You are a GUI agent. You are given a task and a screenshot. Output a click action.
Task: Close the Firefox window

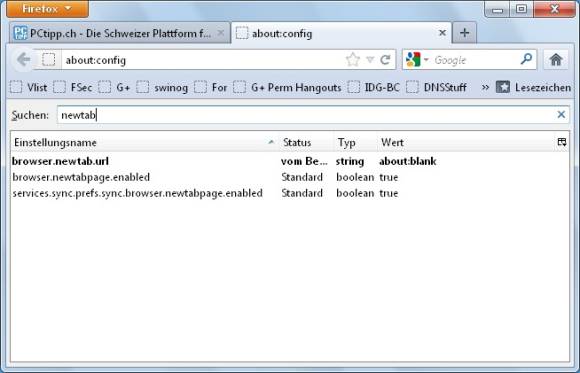pyautogui.click(x=554, y=9)
